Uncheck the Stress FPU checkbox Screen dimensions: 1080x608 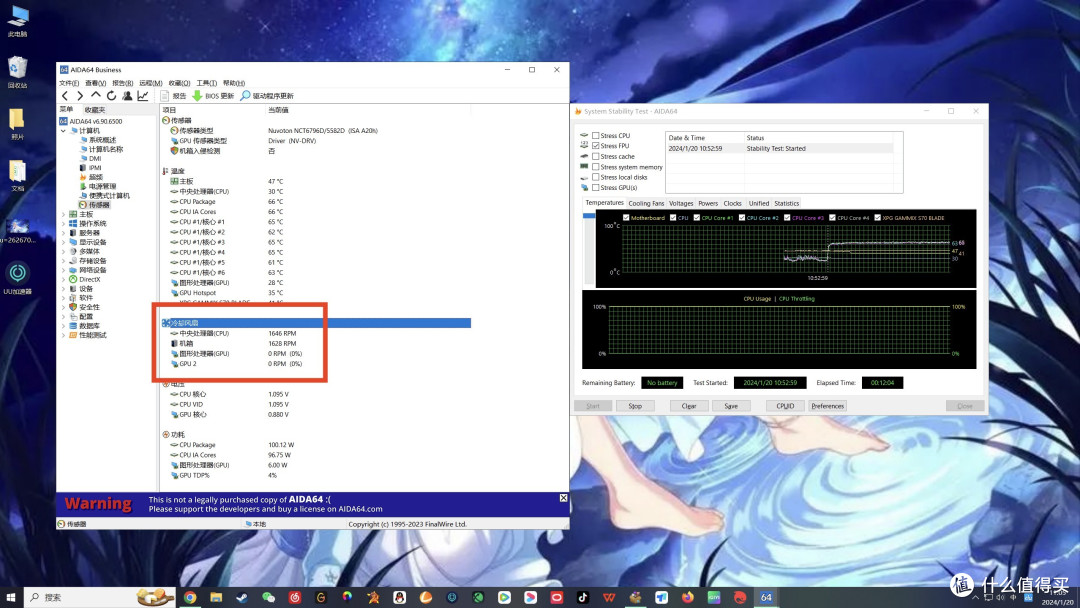click(596, 146)
